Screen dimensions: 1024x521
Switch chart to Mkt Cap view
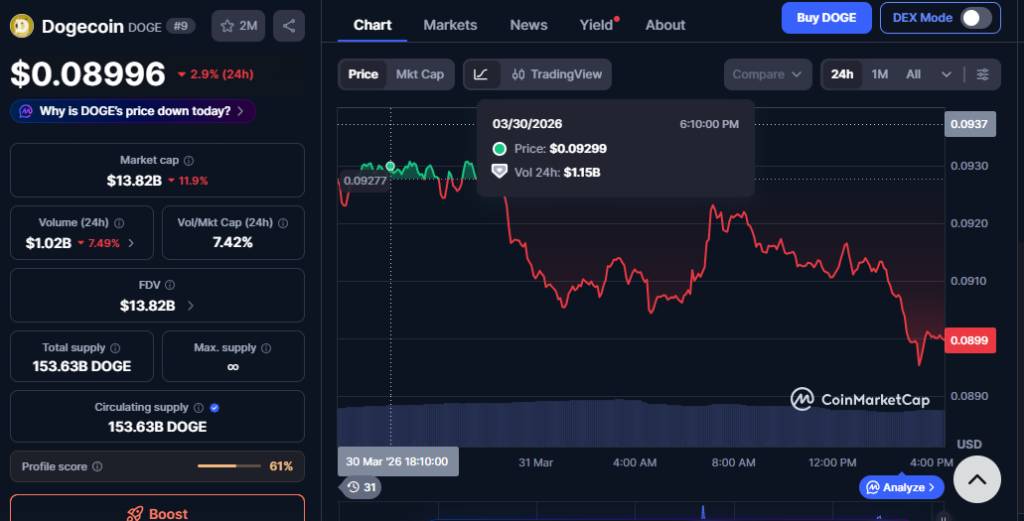pos(419,74)
